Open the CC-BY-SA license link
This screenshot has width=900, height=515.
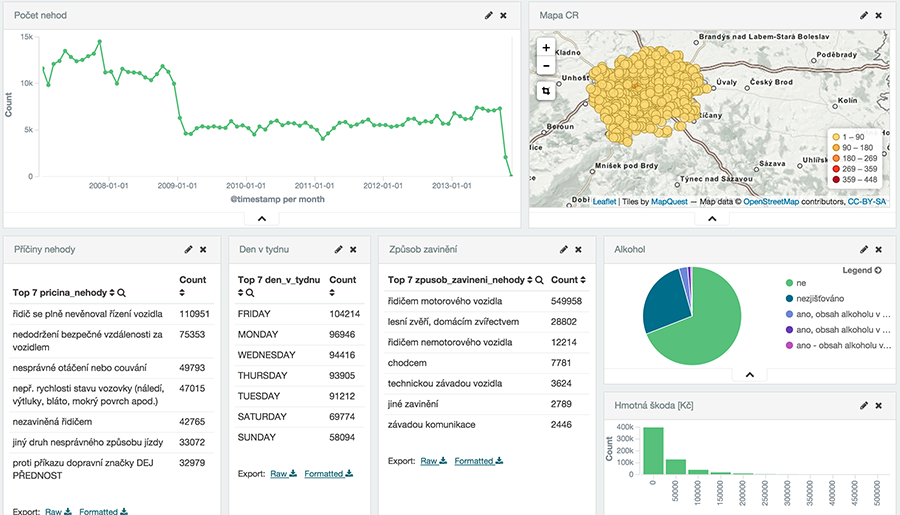click(867, 202)
